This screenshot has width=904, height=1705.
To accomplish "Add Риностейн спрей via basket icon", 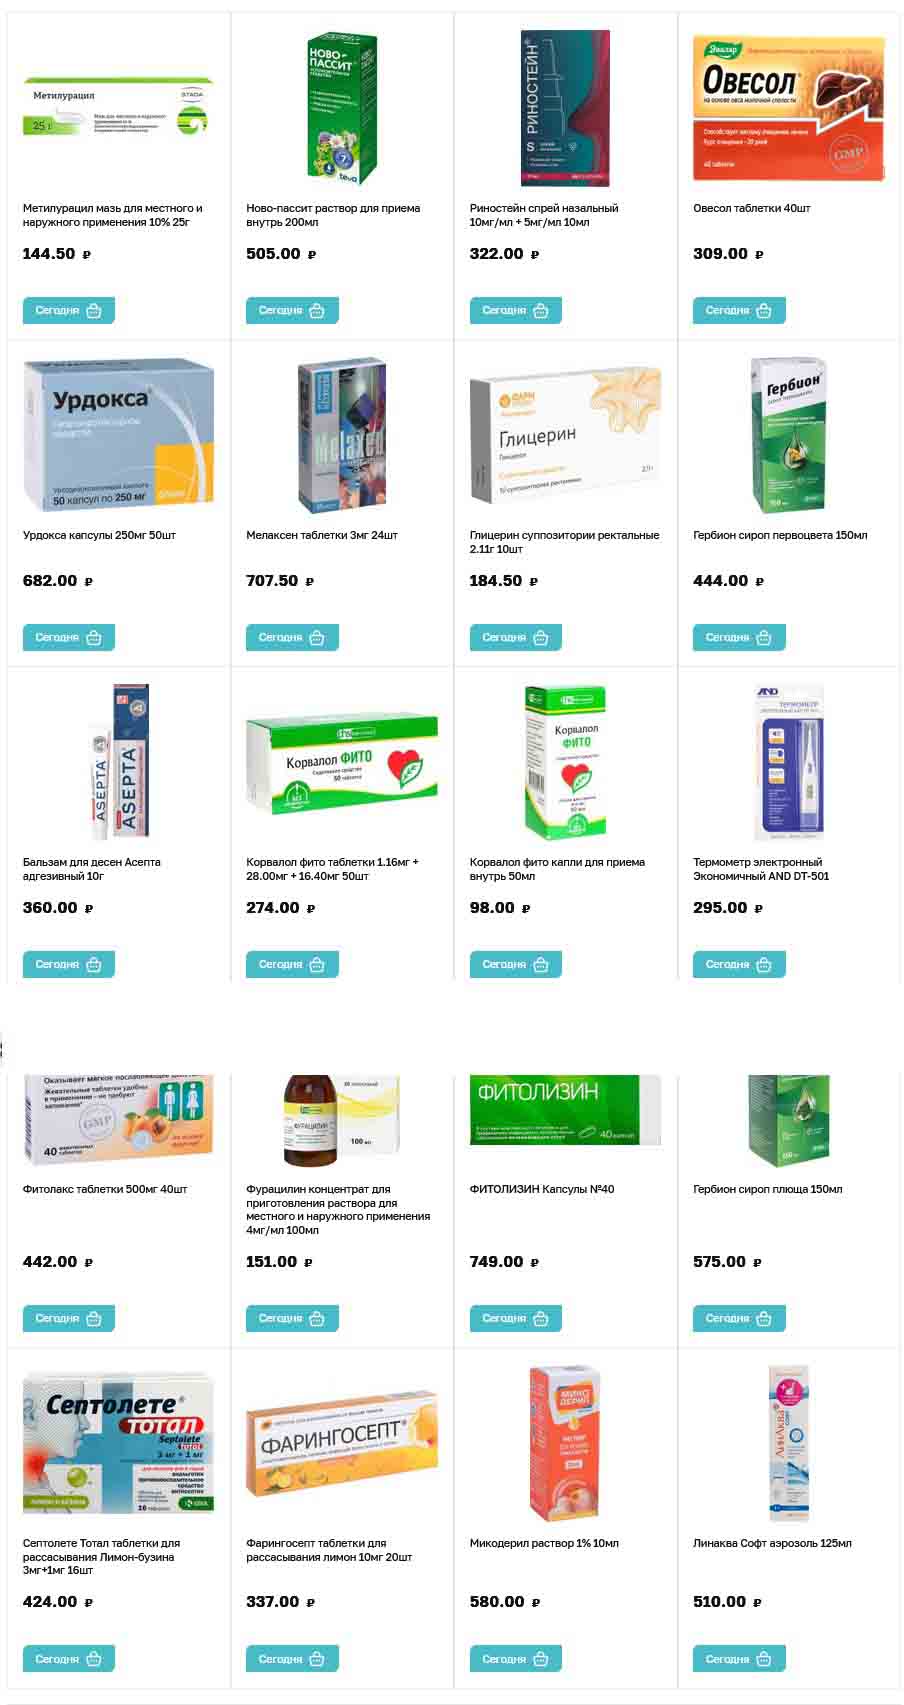I will [541, 310].
